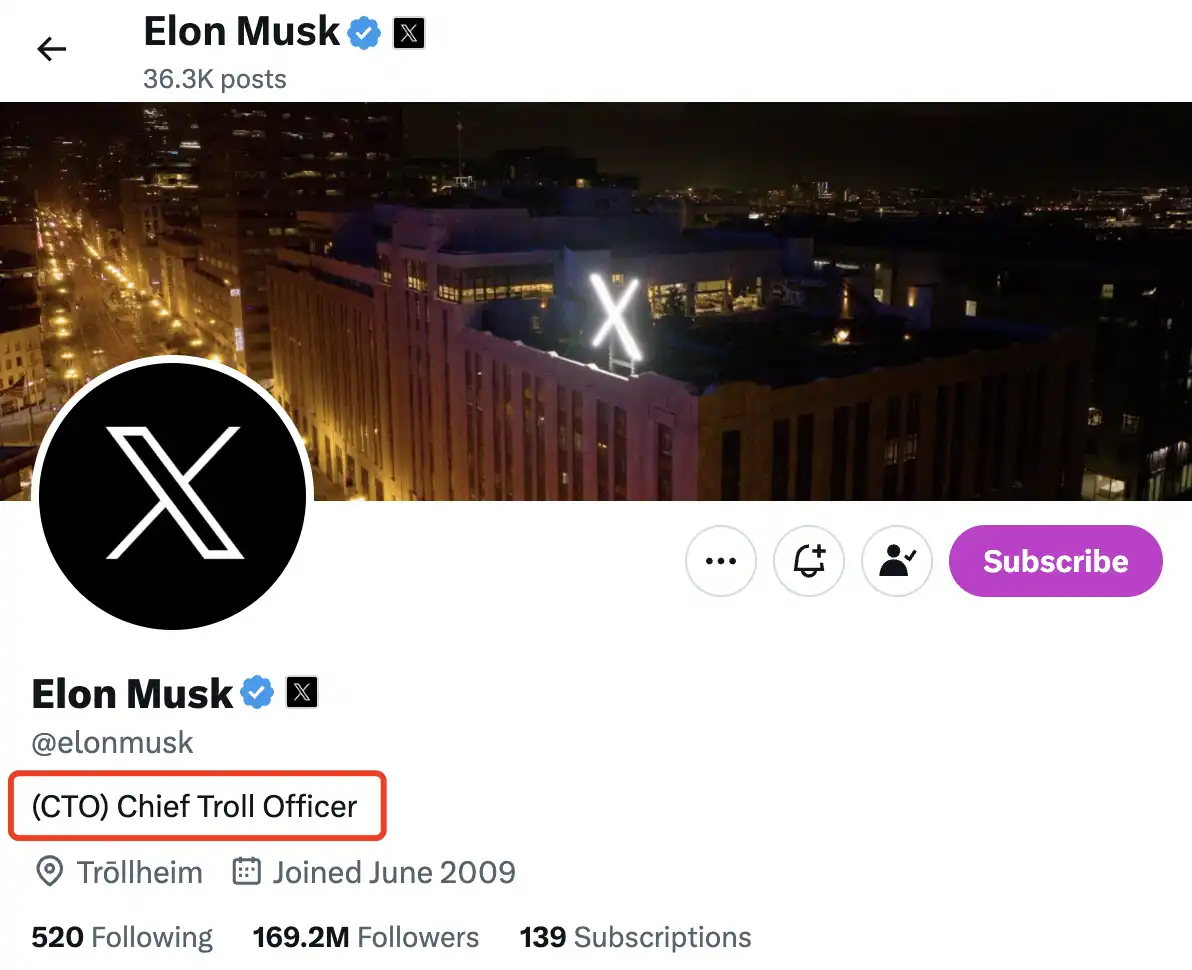Viewport: 1192px width, 970px height.
Task: Click the X affiliate badge beside the profile name
Action: (x=302, y=692)
